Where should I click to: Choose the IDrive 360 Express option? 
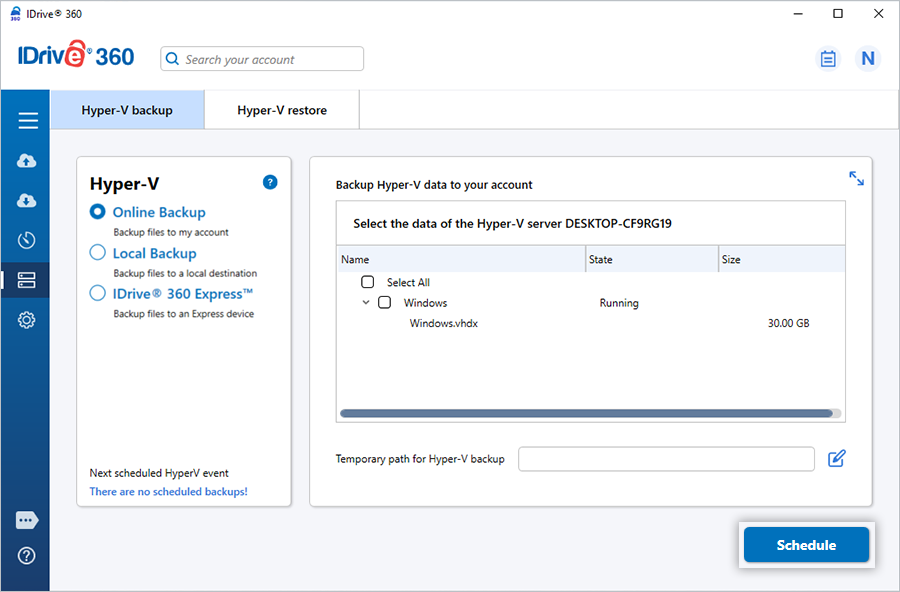[98, 293]
